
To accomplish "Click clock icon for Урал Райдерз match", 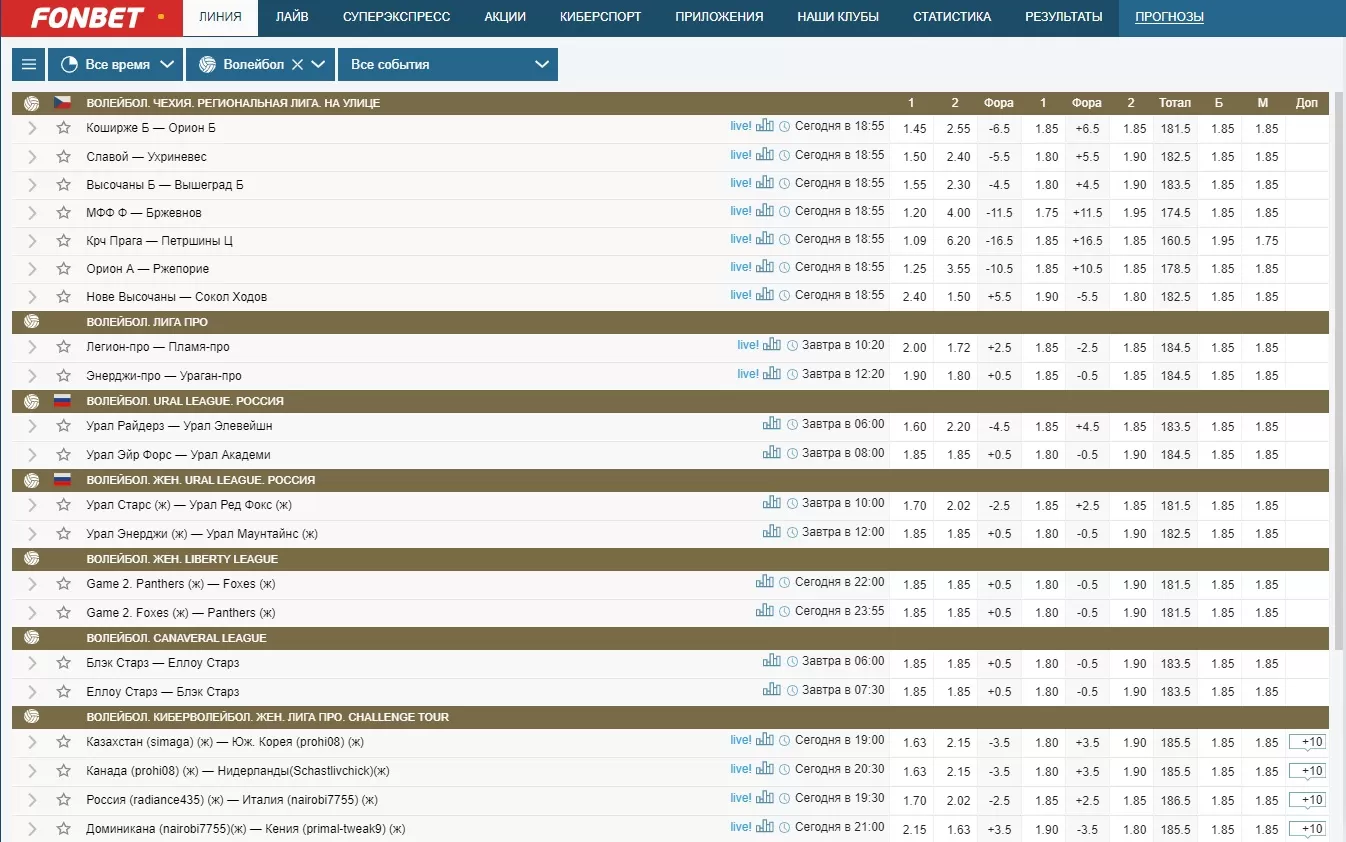I will point(792,424).
